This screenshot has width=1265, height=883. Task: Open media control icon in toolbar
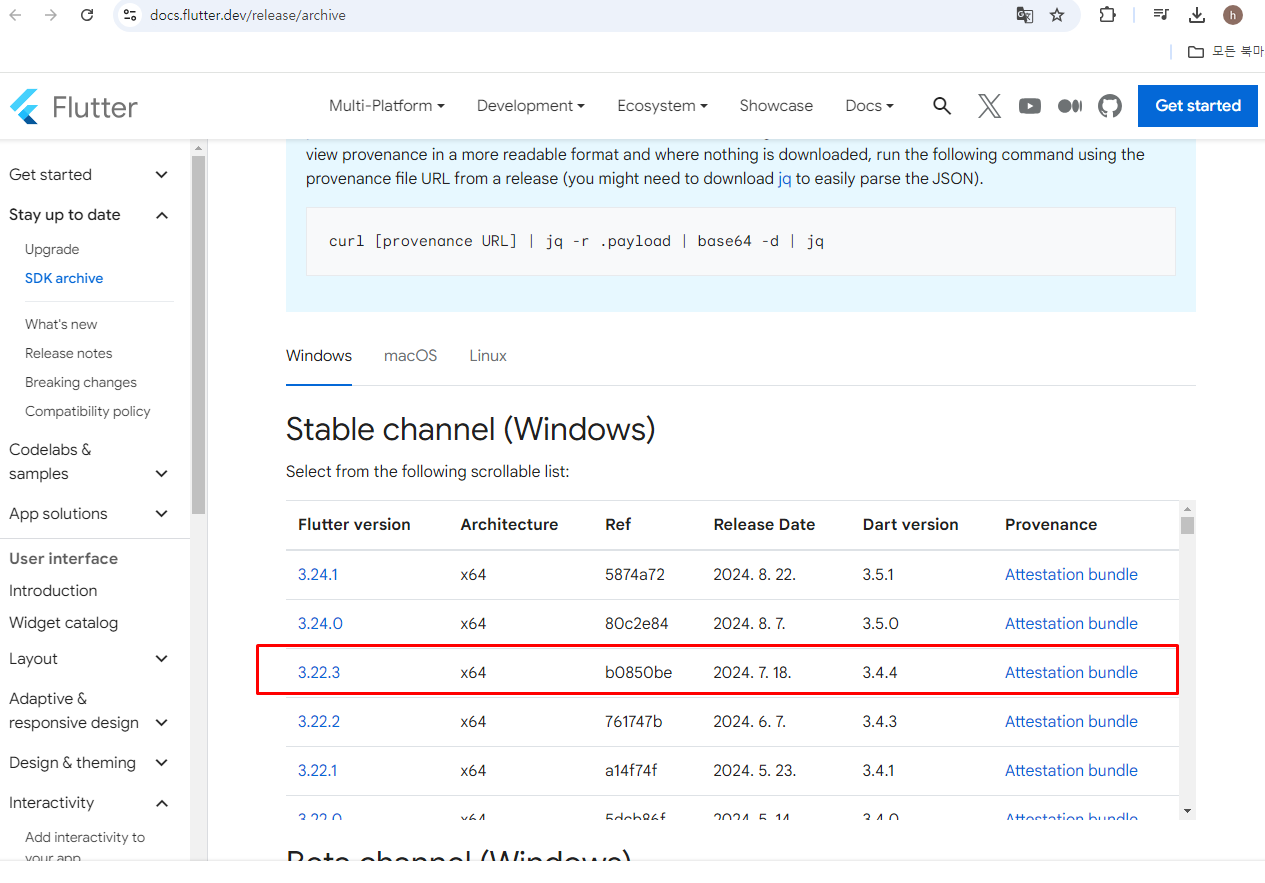coord(1160,15)
